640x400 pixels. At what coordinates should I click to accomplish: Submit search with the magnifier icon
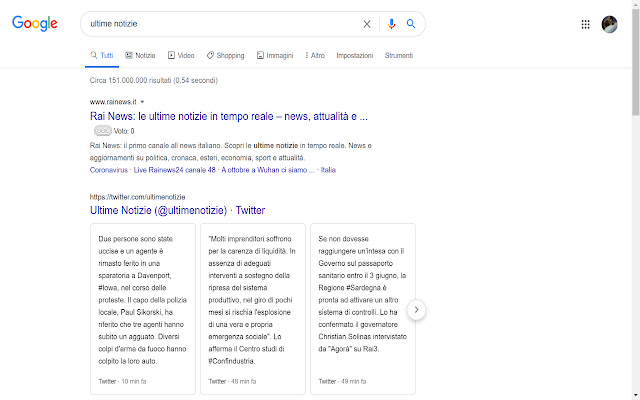coord(411,24)
